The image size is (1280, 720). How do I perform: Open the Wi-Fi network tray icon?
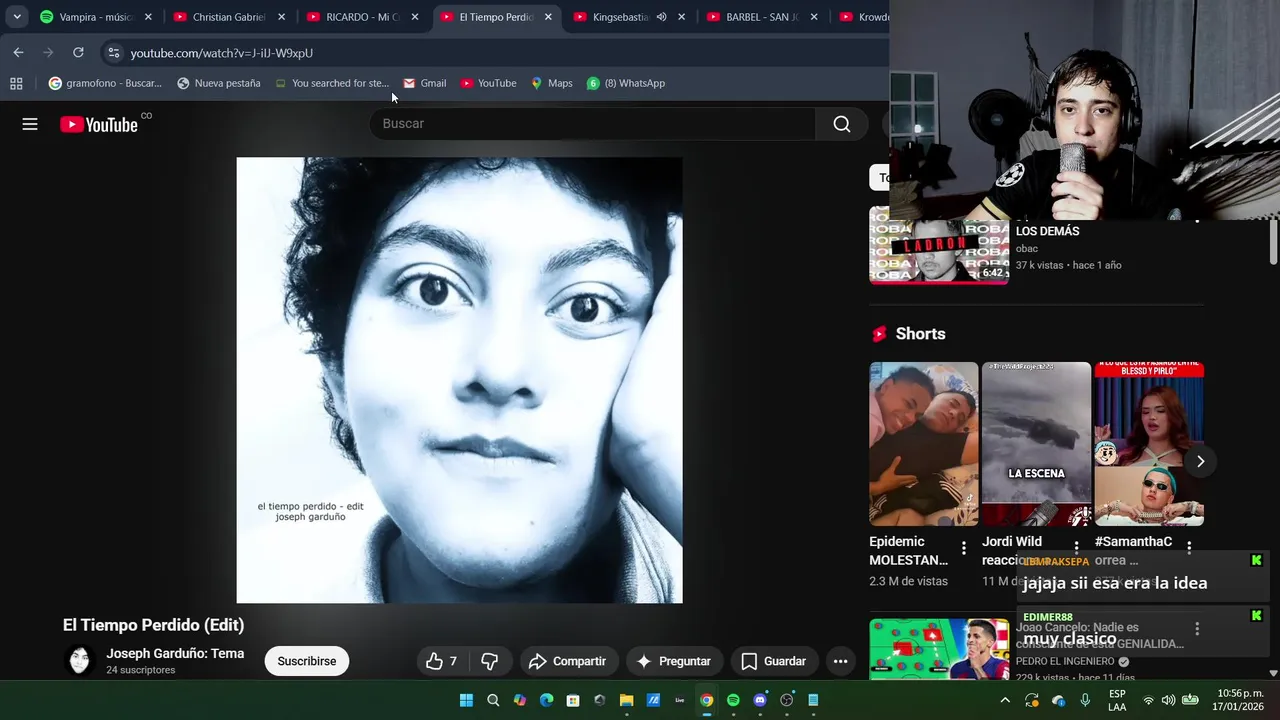[1148, 700]
